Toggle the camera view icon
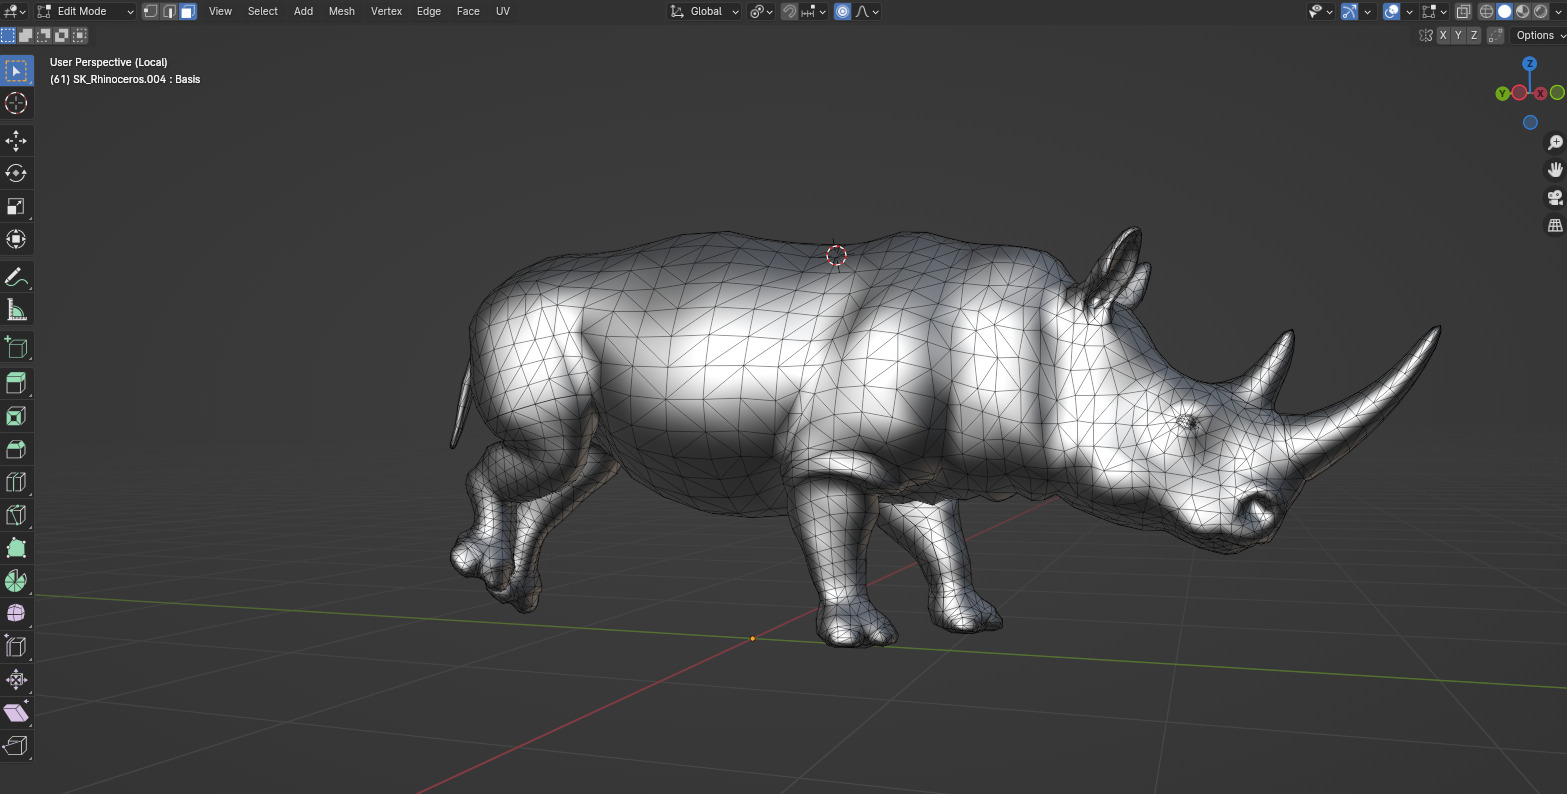 point(1555,197)
